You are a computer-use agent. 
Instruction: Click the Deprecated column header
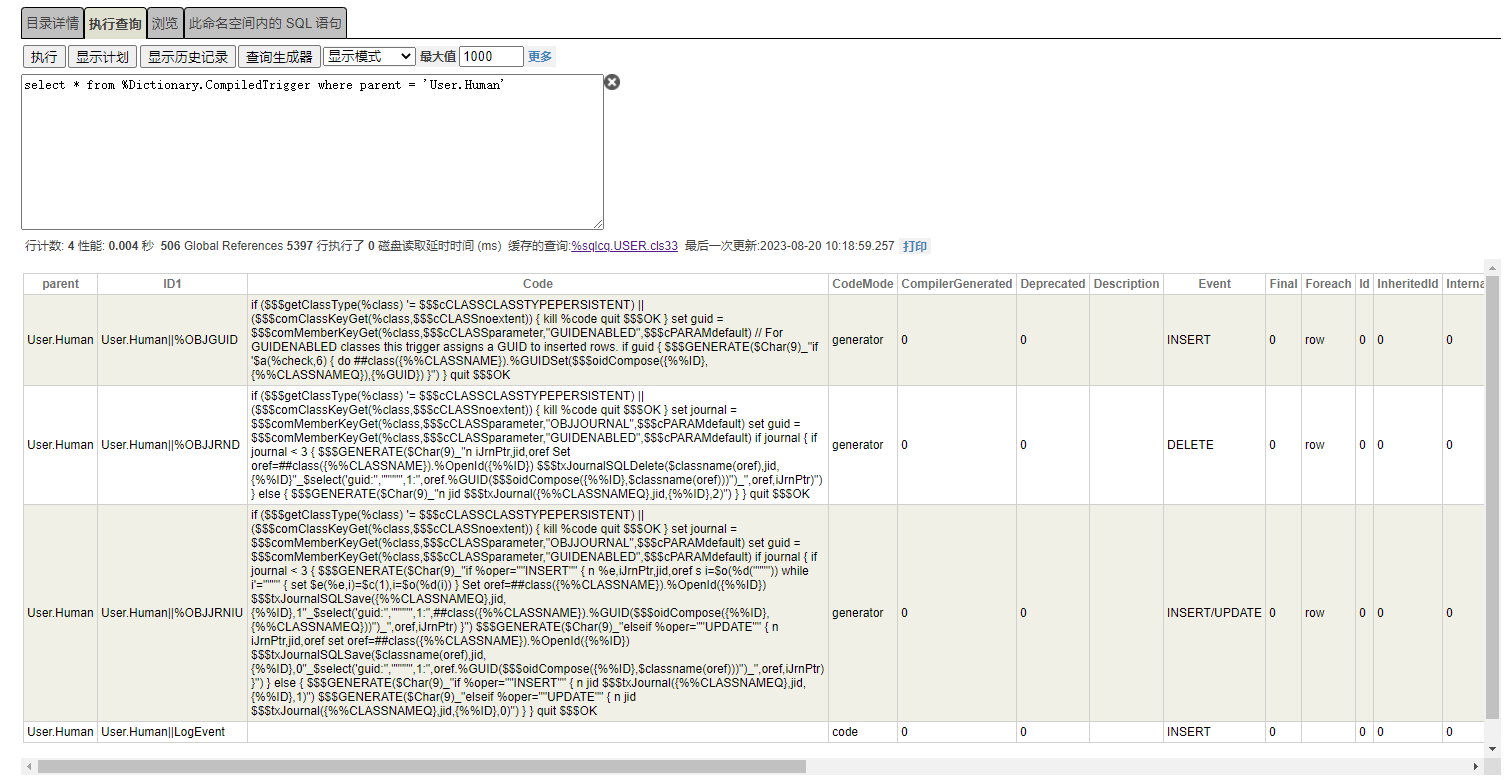1053,284
